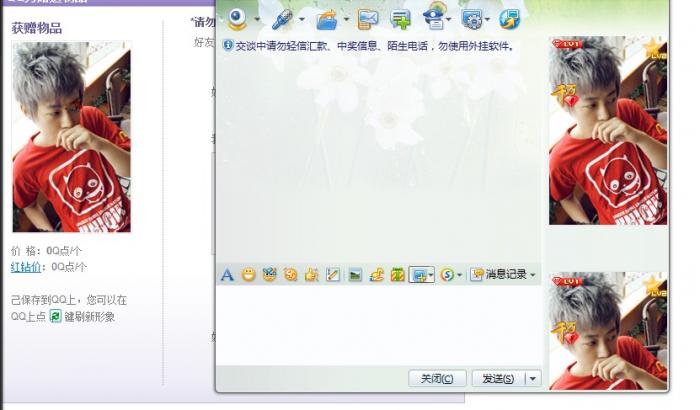The height and width of the screenshot is (410, 700).
Task: Open the smiley emoticon picker
Action: pos(248,275)
